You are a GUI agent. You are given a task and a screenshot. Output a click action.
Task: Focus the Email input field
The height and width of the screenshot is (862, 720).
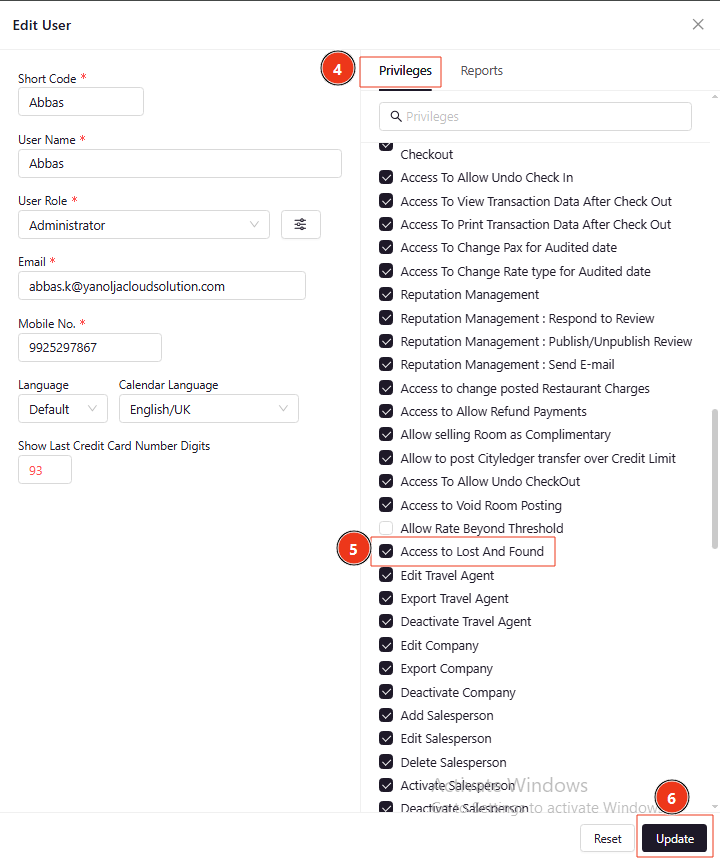[162, 286]
